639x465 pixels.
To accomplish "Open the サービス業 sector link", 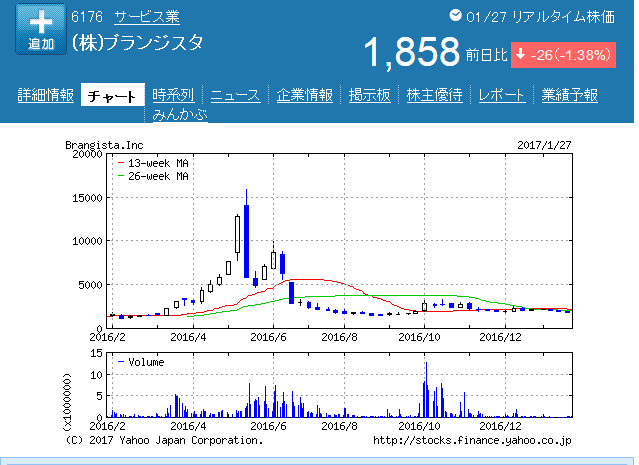I will point(147,17).
